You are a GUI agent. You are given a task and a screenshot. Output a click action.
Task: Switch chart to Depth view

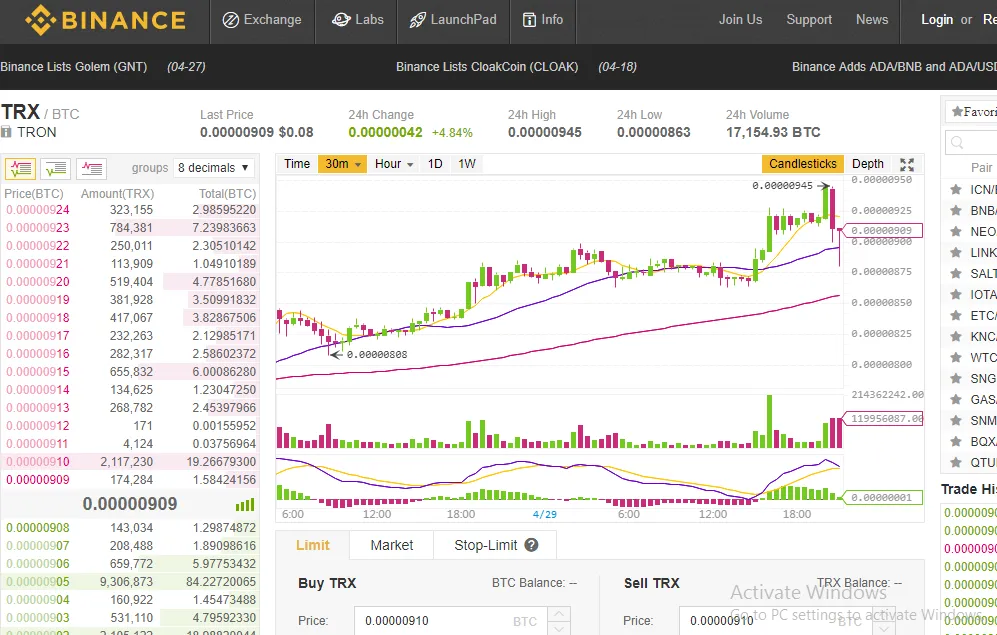(868, 164)
